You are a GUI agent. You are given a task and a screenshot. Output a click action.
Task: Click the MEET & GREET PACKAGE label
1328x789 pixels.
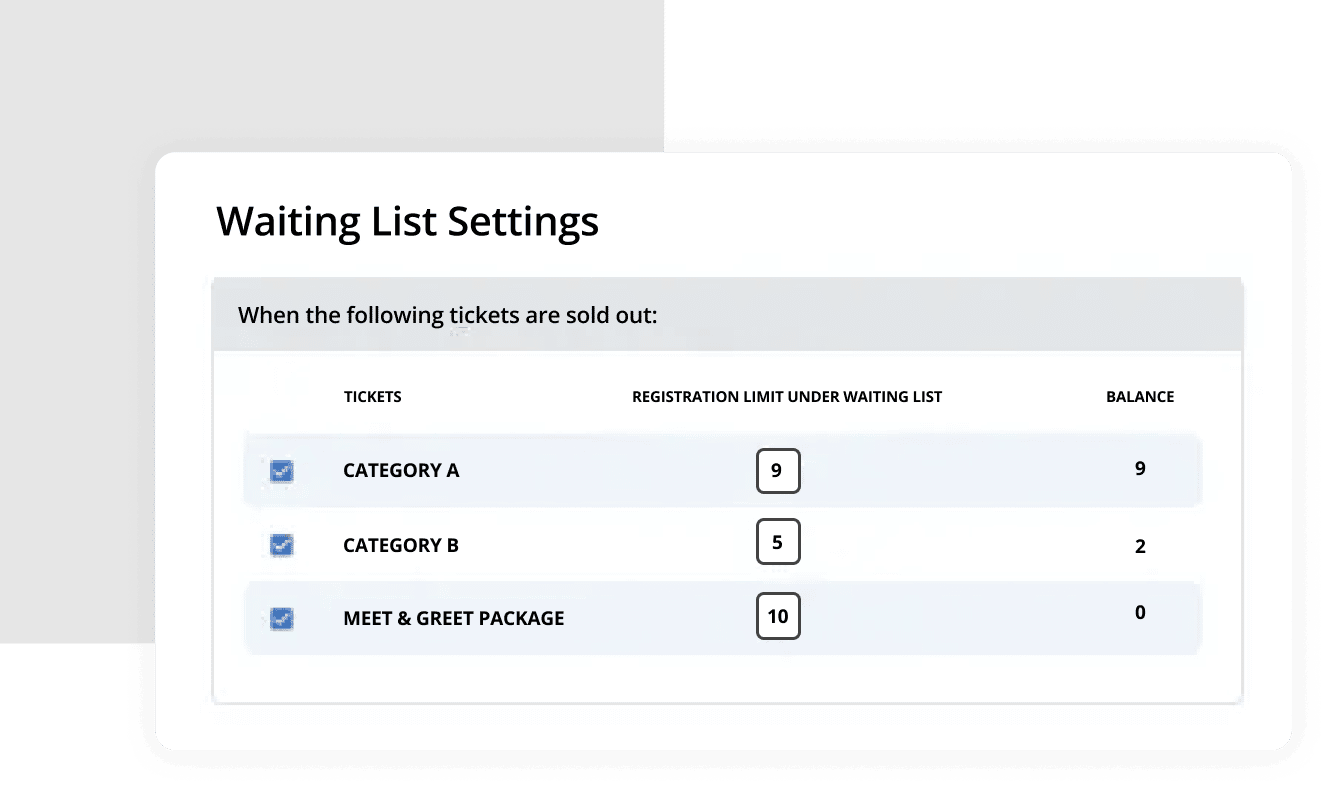454,619
